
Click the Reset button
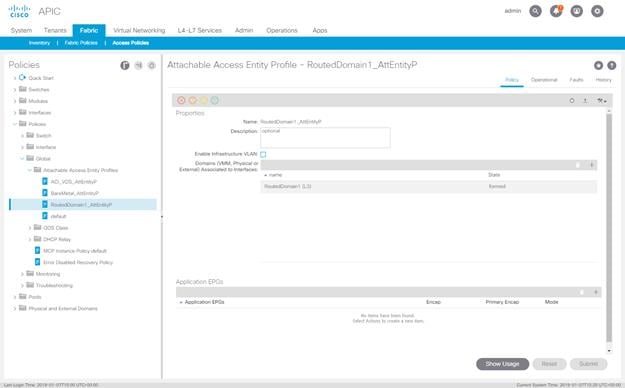pos(549,364)
